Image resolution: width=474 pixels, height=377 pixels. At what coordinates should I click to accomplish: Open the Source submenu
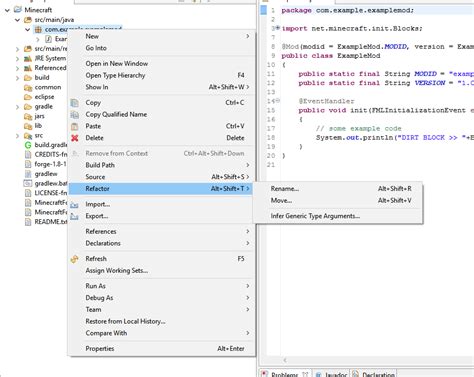pos(162,177)
